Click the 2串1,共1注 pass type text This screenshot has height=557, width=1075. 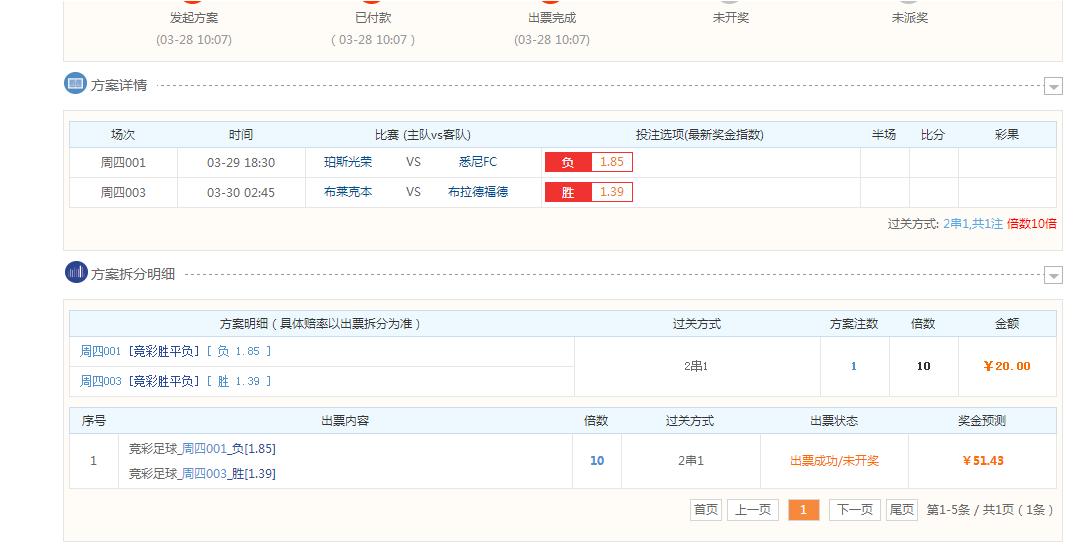click(973, 224)
